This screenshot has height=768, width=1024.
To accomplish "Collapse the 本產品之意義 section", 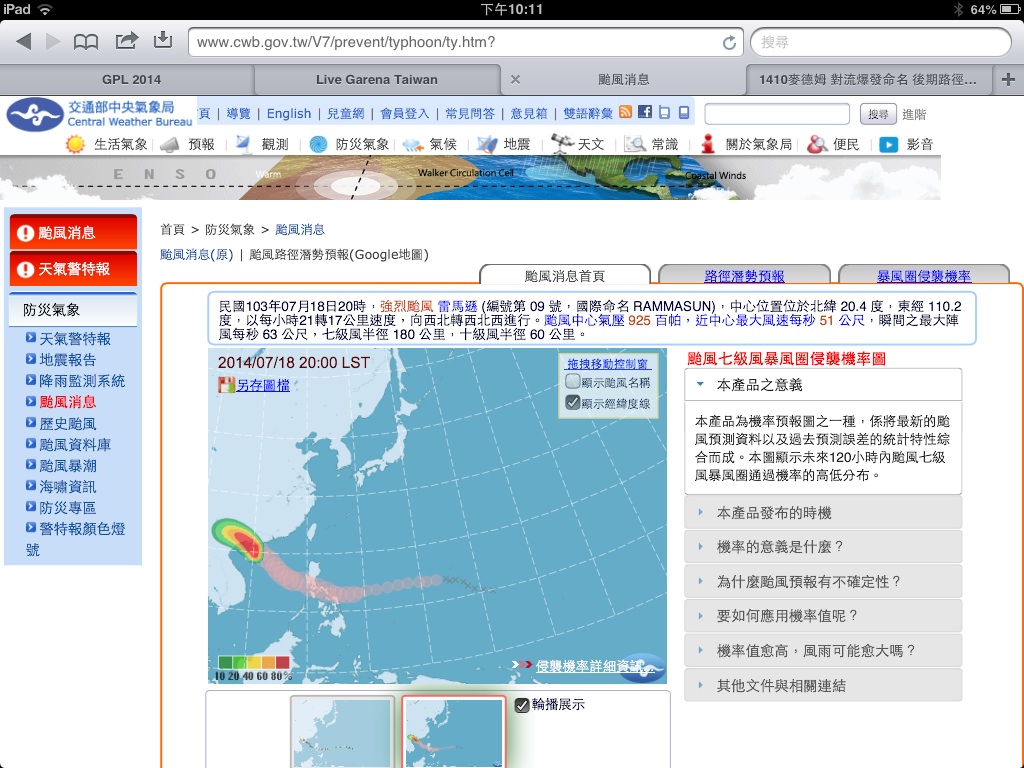I will [x=700, y=384].
